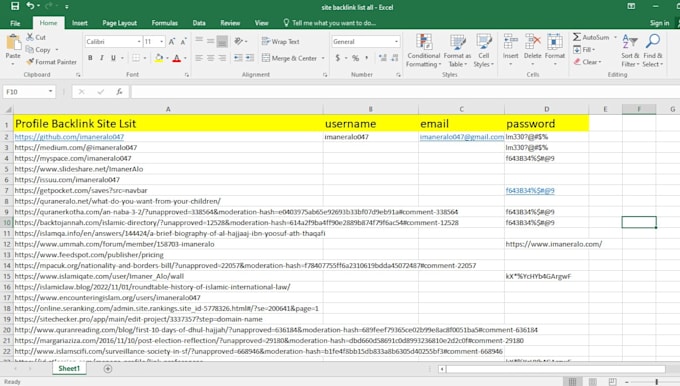The width and height of the screenshot is (680, 386).
Task: Toggle Underline formatting
Action: tap(113, 58)
